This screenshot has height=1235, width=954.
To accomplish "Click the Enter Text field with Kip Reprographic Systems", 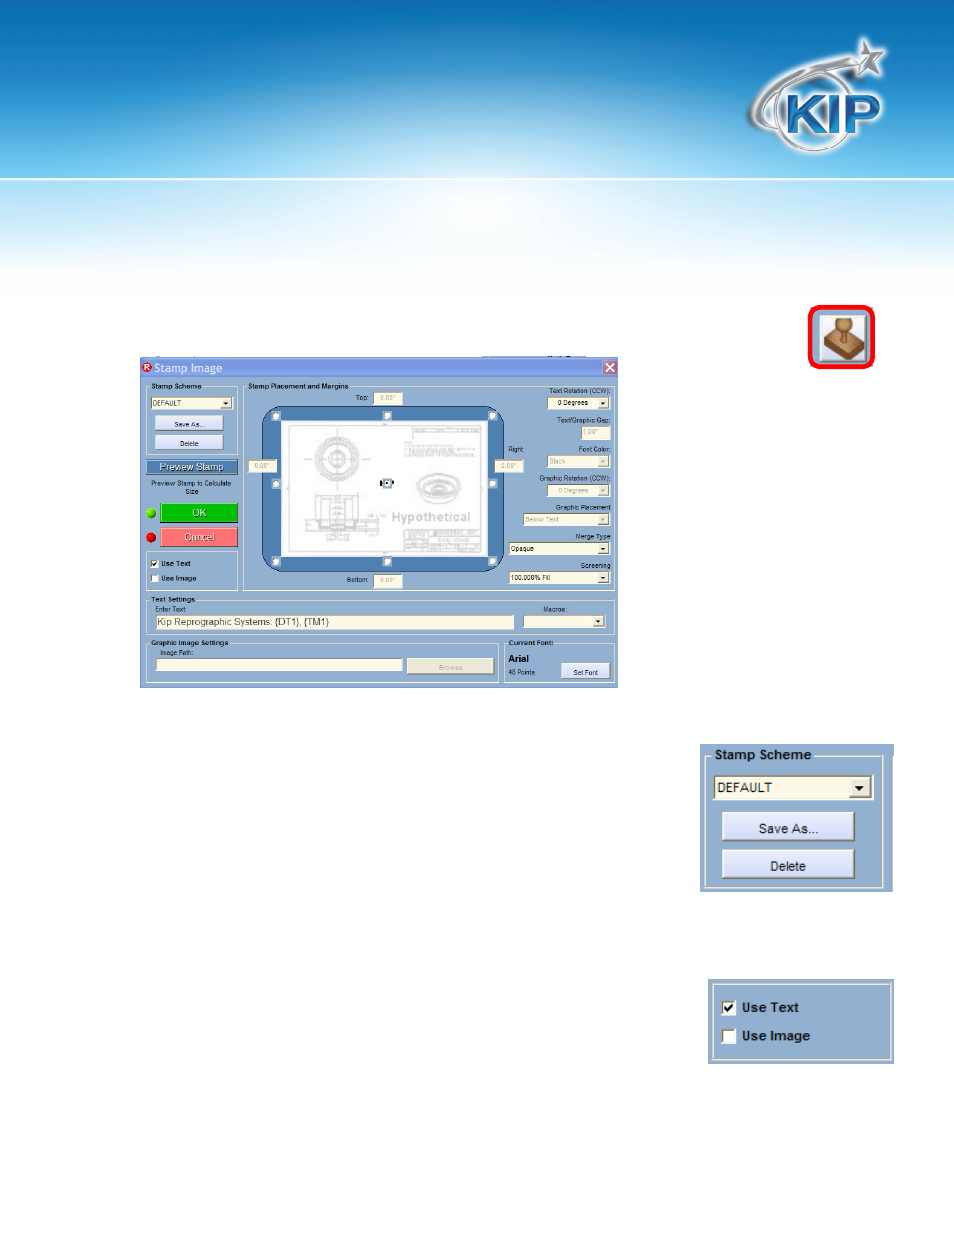I will pos(334,622).
